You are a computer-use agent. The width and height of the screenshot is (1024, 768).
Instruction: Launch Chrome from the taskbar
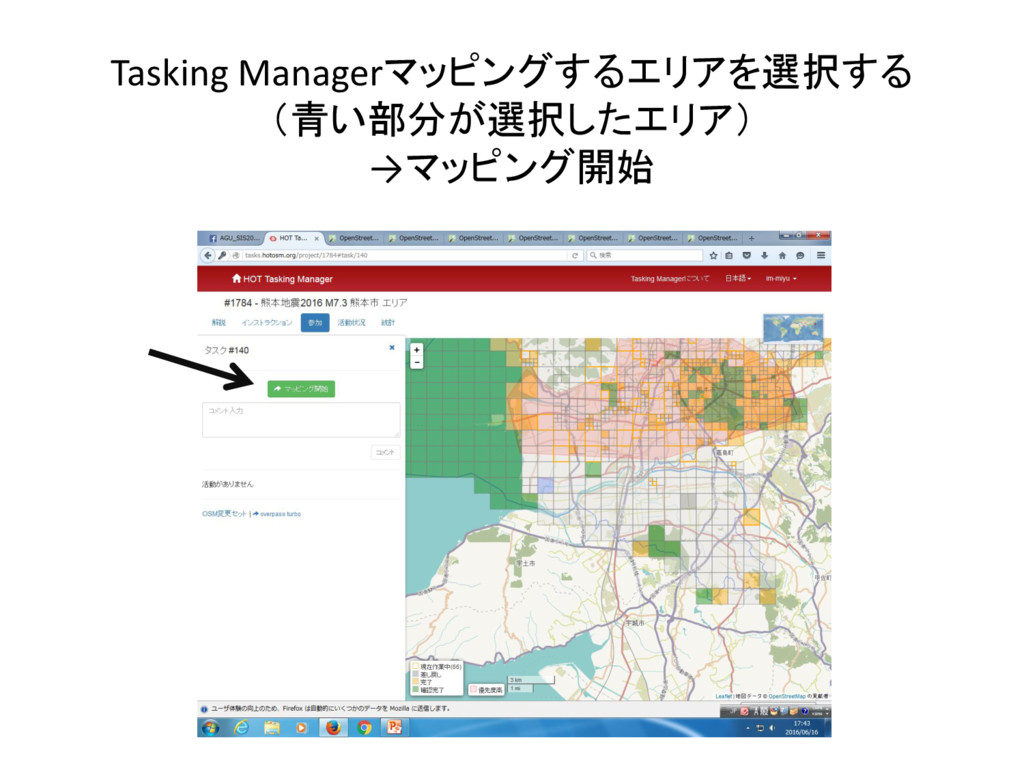(364, 728)
